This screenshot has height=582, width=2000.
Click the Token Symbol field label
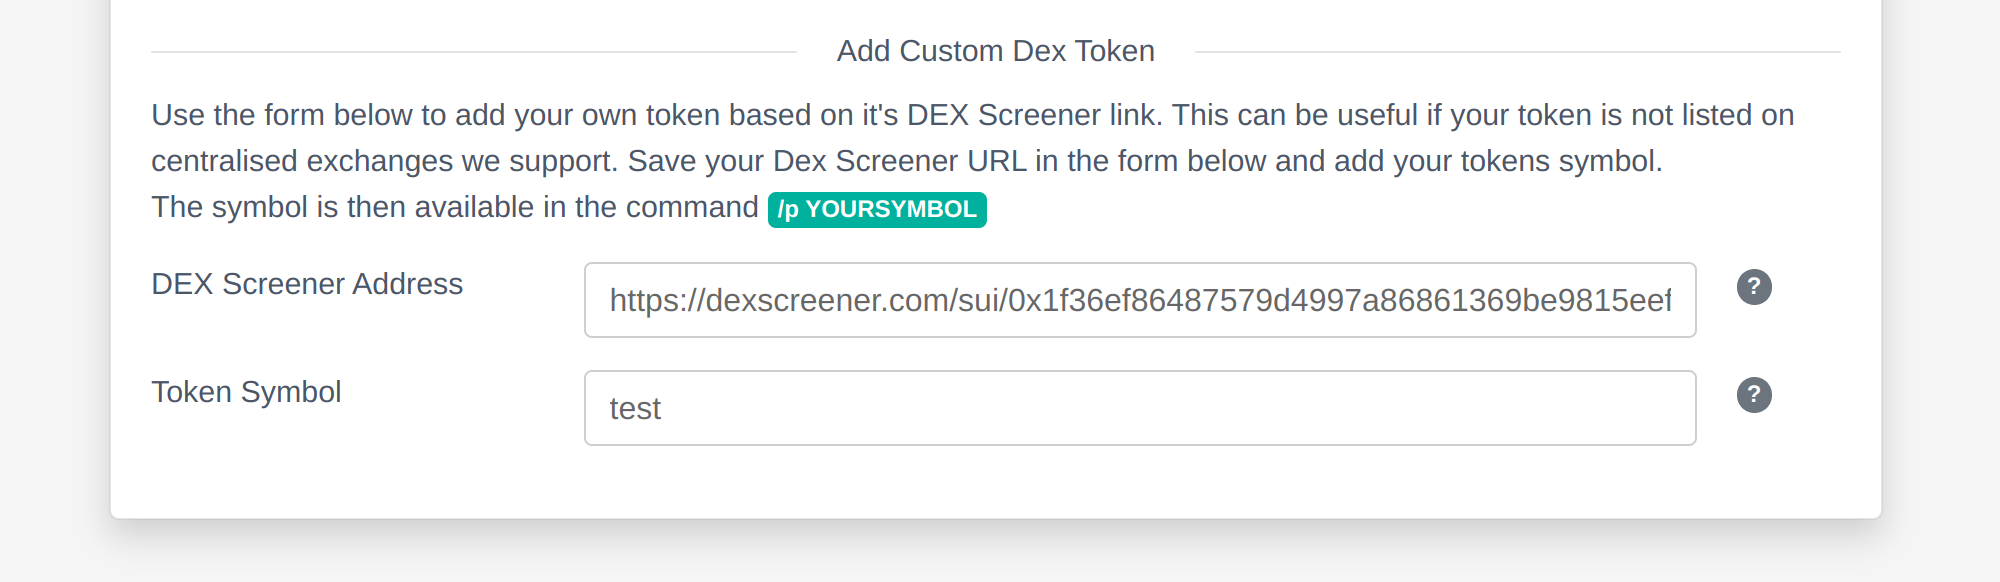pos(246,392)
